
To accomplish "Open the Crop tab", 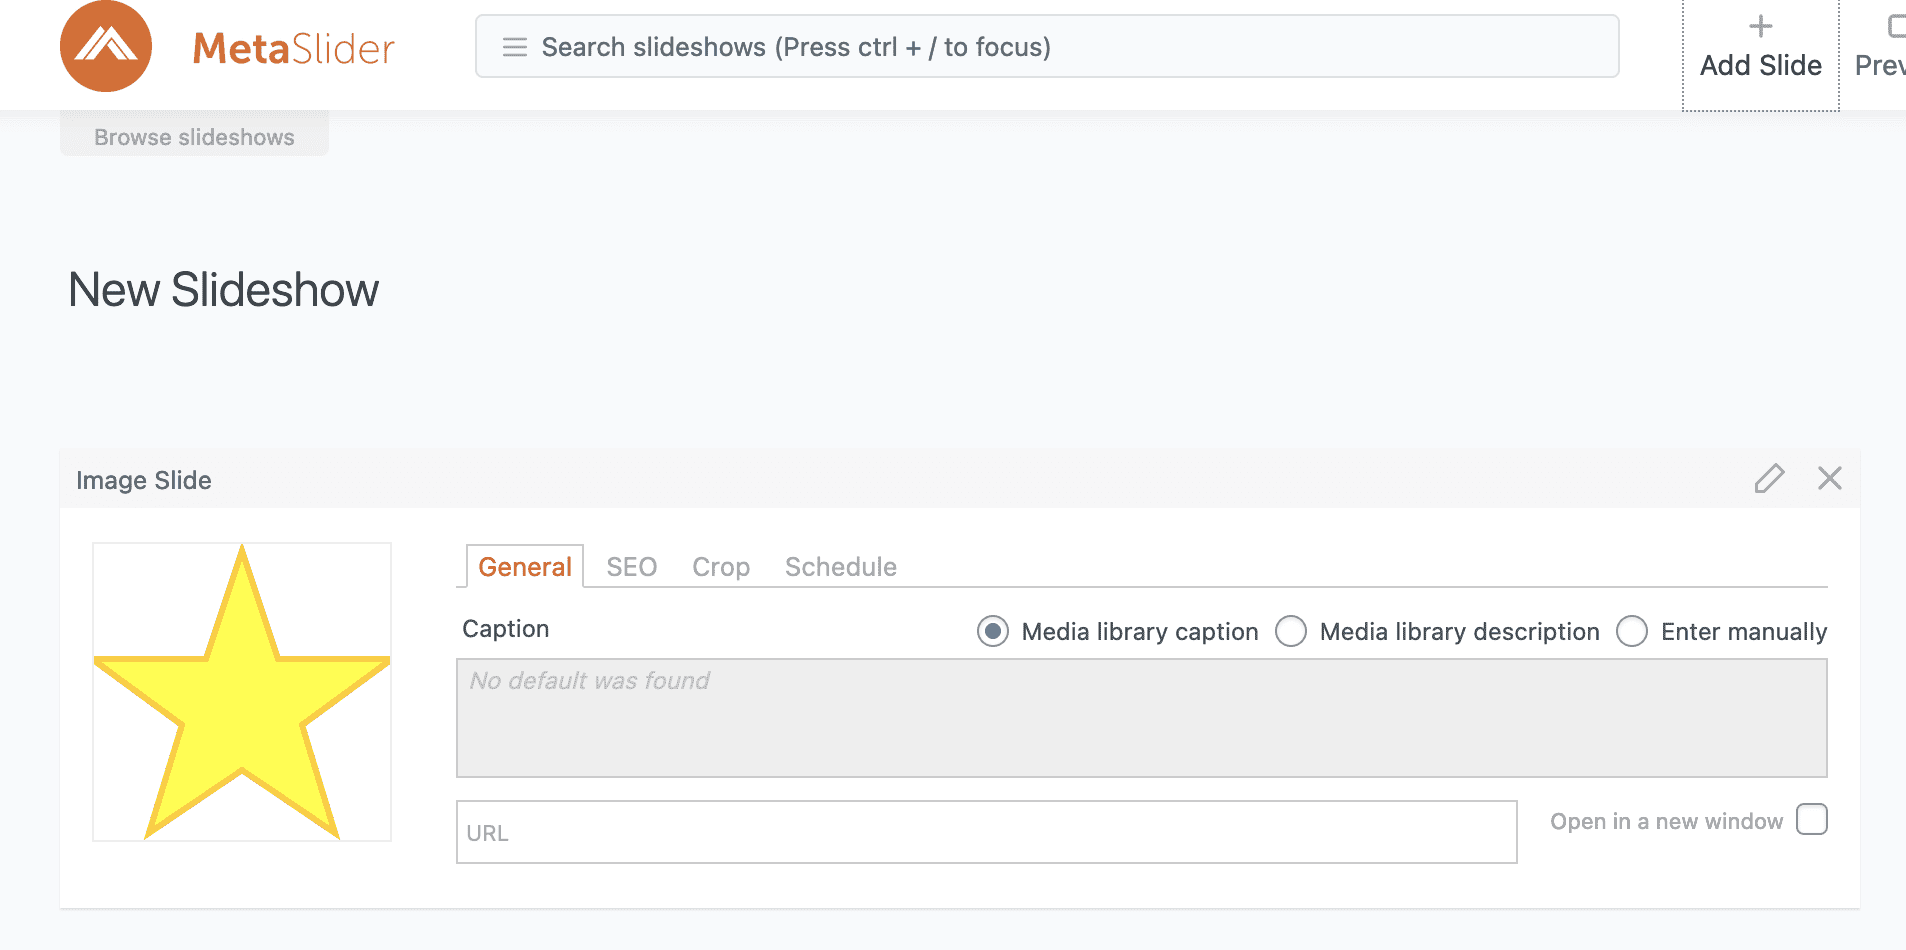I will [720, 567].
